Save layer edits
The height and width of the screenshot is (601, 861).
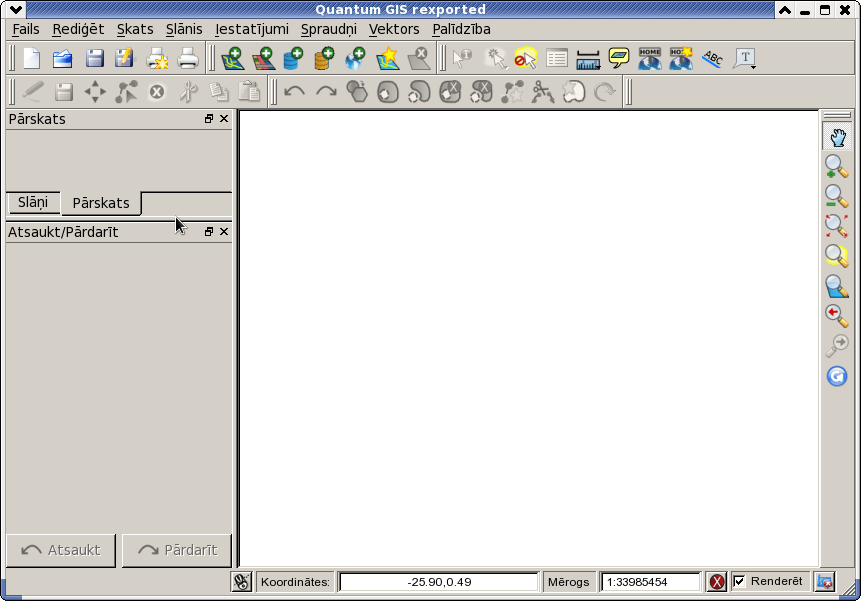64,92
